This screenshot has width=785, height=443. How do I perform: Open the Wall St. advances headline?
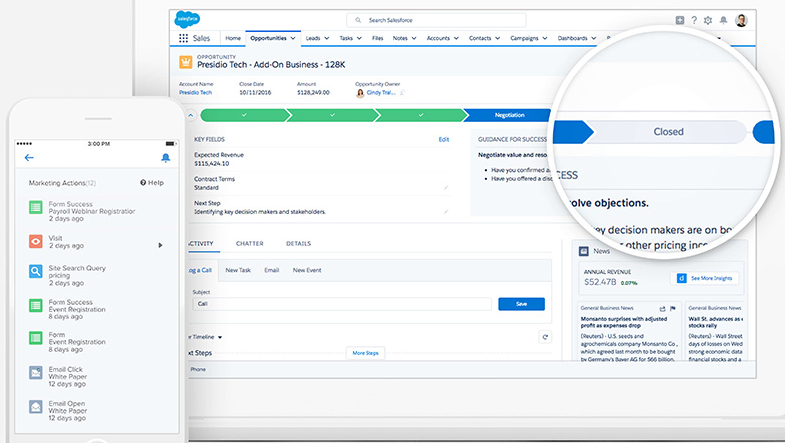coord(715,322)
